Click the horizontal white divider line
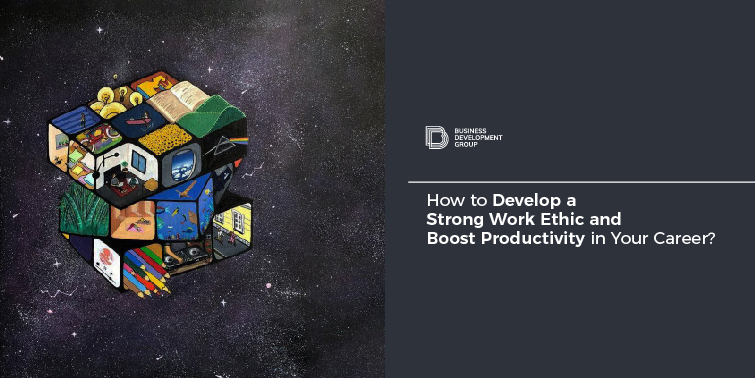Viewport: 755px width, 378px height. (x=581, y=182)
